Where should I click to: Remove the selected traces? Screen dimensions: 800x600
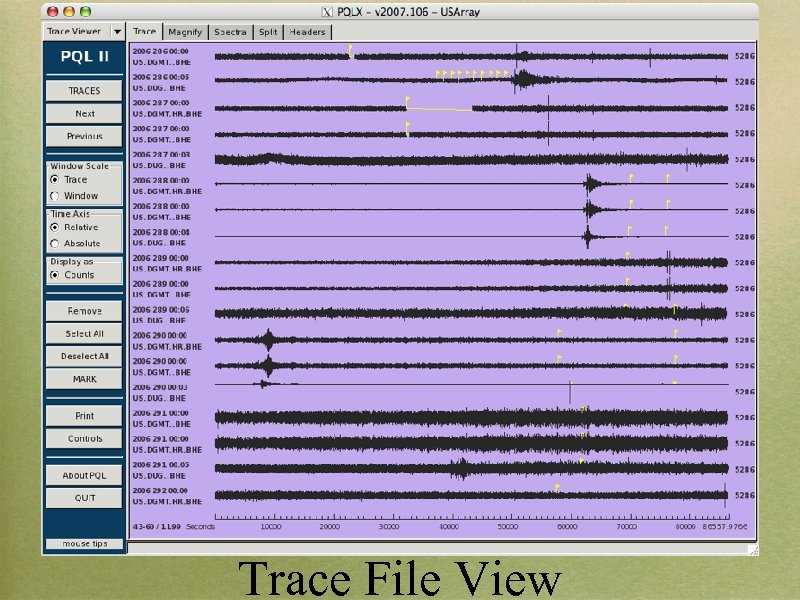click(x=83, y=310)
